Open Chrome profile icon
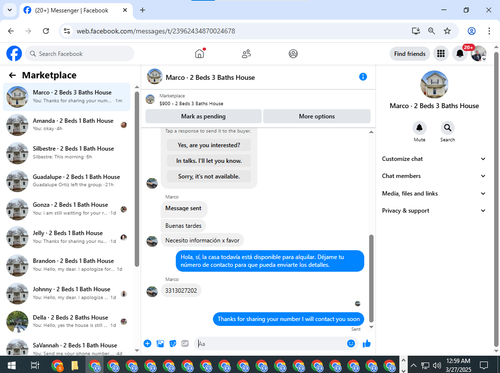 (472, 31)
